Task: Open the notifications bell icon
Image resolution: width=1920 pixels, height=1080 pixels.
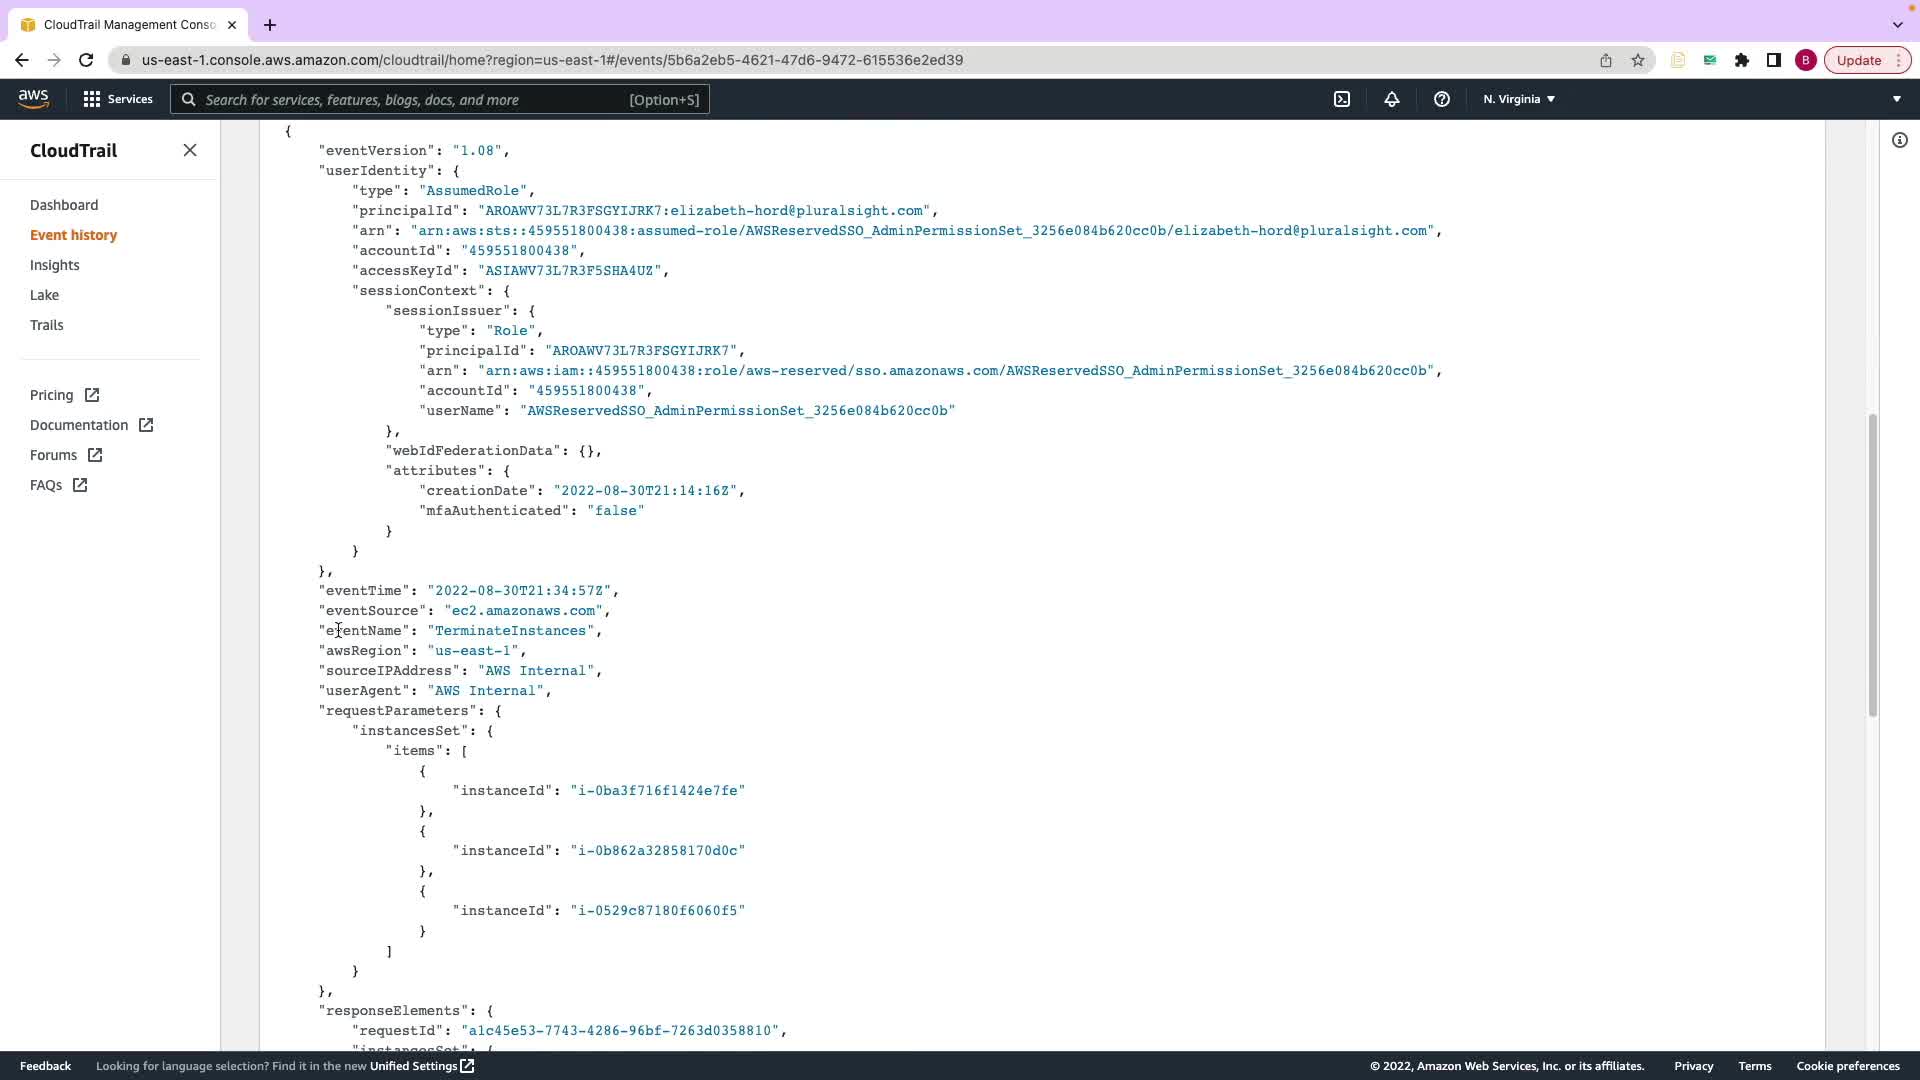Action: (x=1391, y=99)
